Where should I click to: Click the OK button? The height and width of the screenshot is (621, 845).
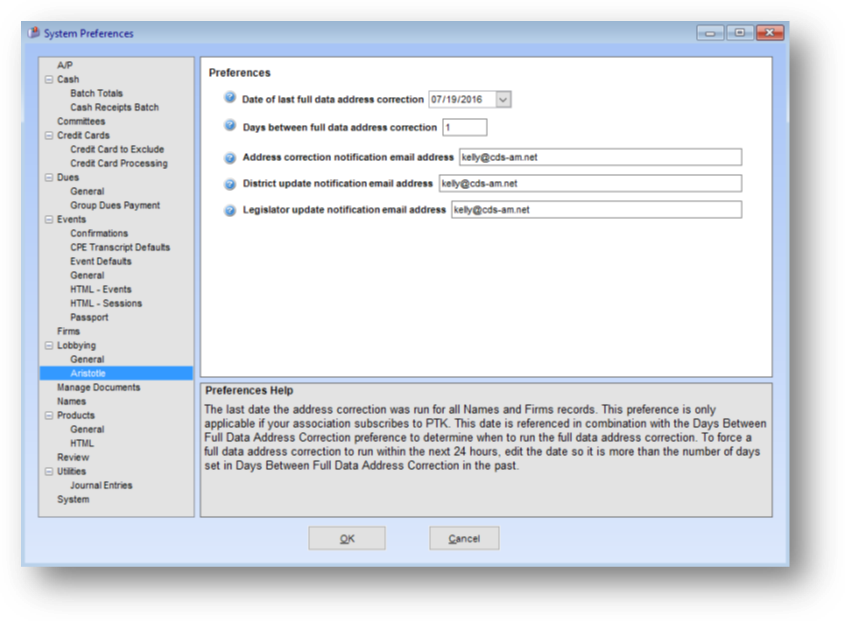coord(347,539)
